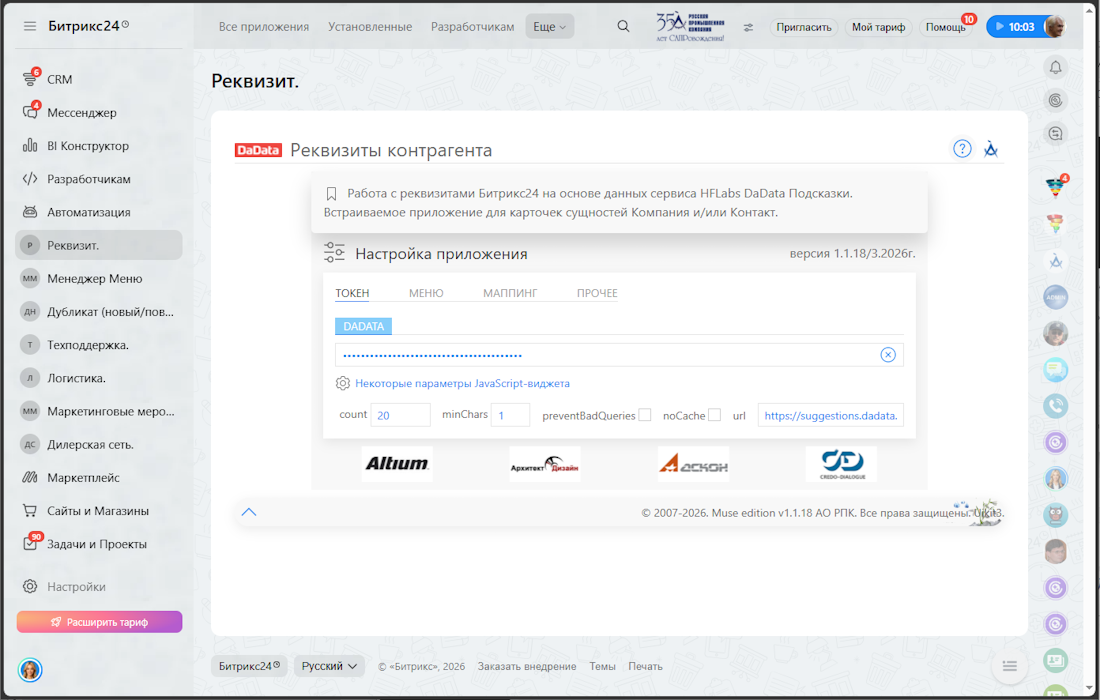This screenshot has height=700, width=1100.
Task: Open Разработчикам top menu item
Action: coord(472,27)
